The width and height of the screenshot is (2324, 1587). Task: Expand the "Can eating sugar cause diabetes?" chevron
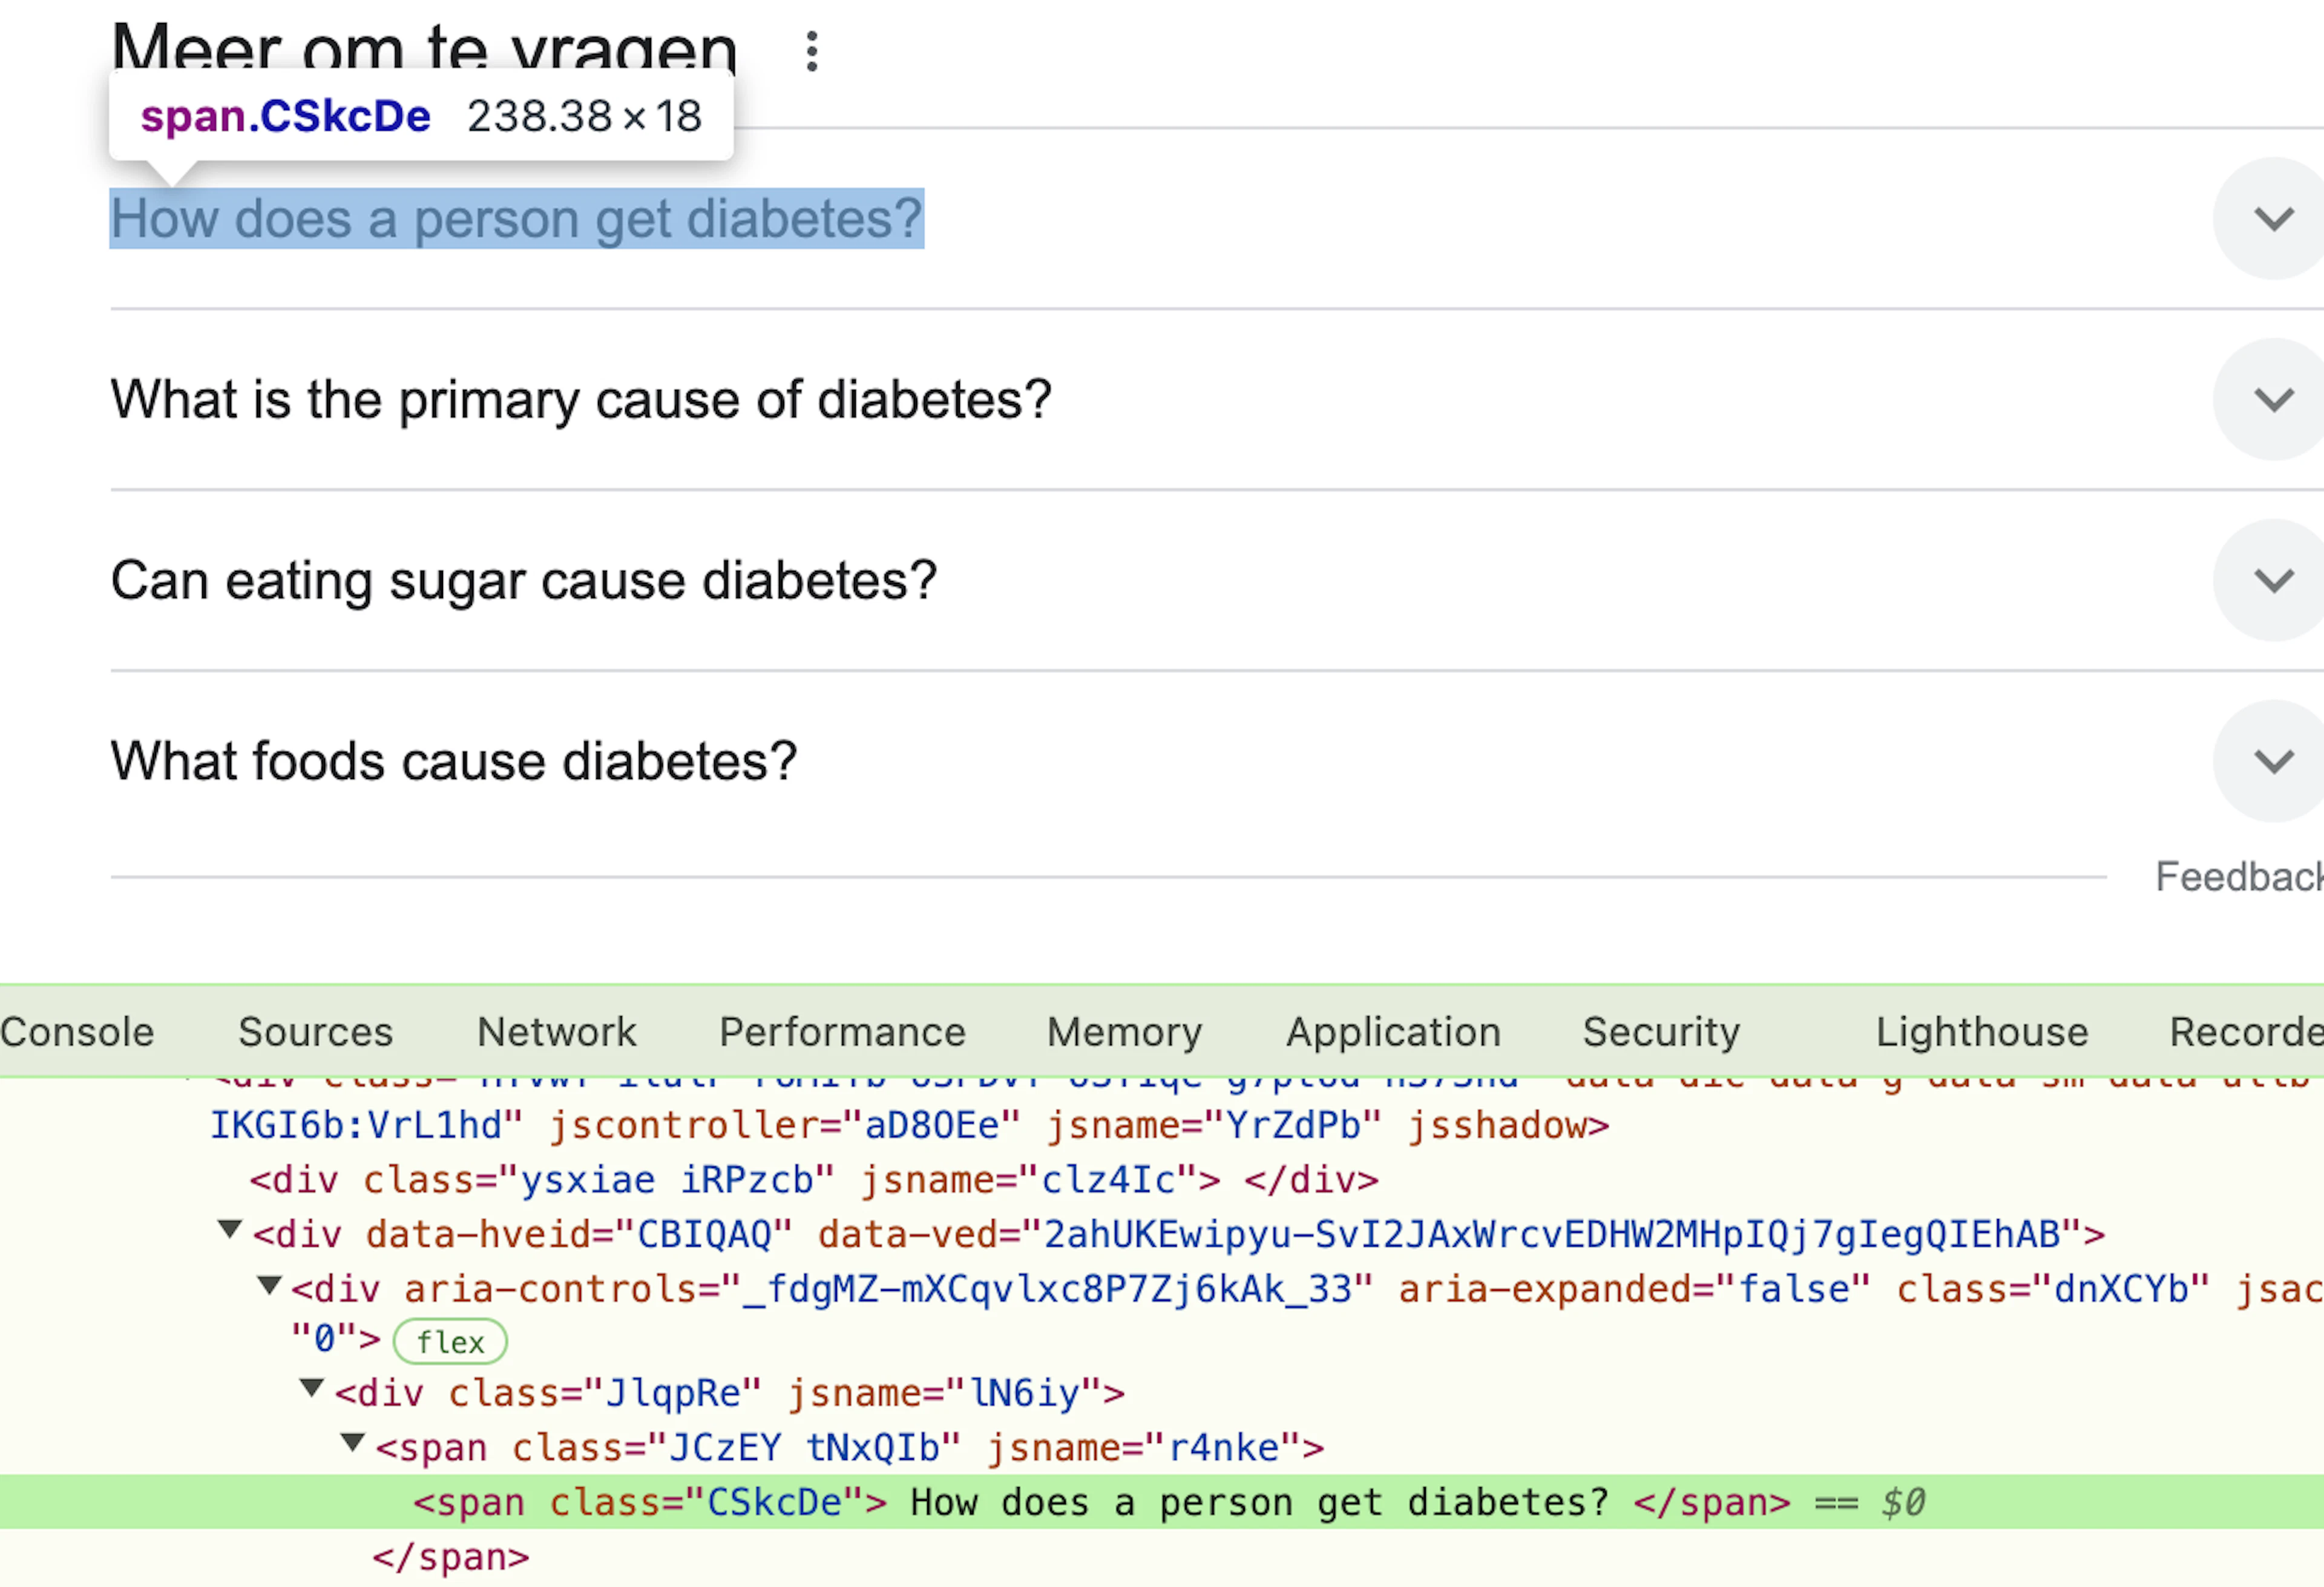(2273, 580)
